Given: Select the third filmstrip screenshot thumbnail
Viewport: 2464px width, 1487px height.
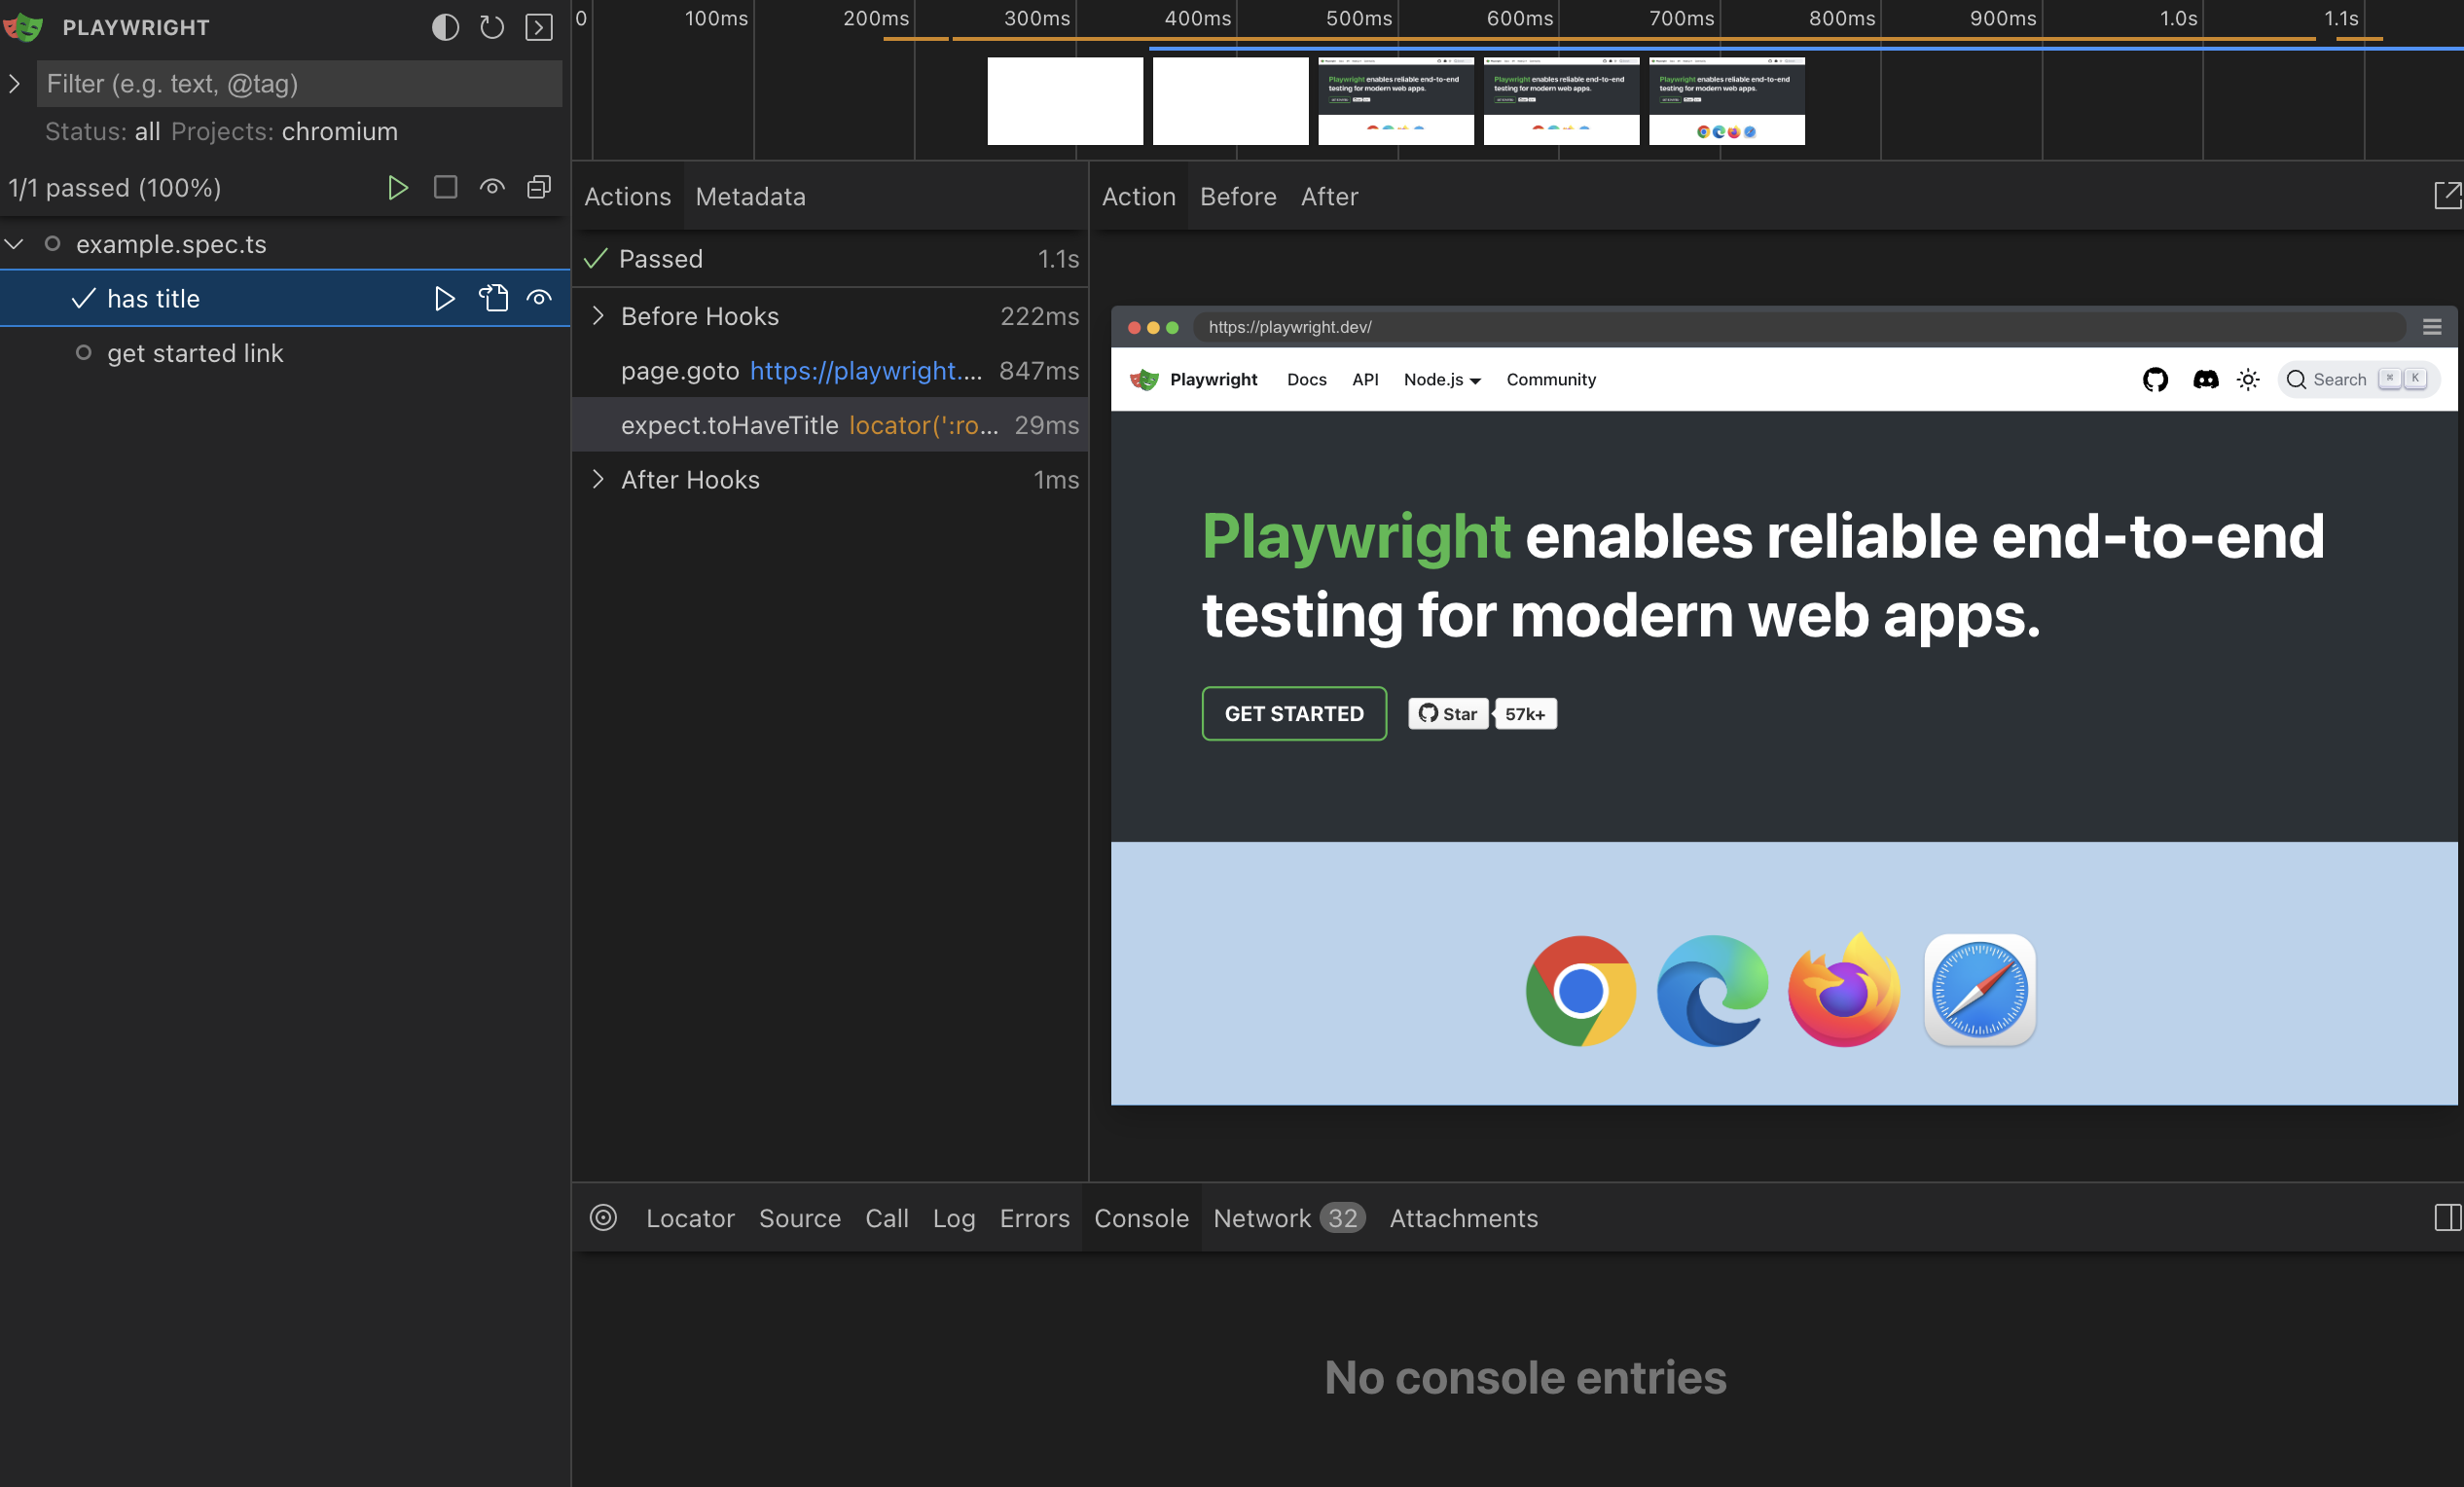Looking at the screenshot, I should point(1395,100).
